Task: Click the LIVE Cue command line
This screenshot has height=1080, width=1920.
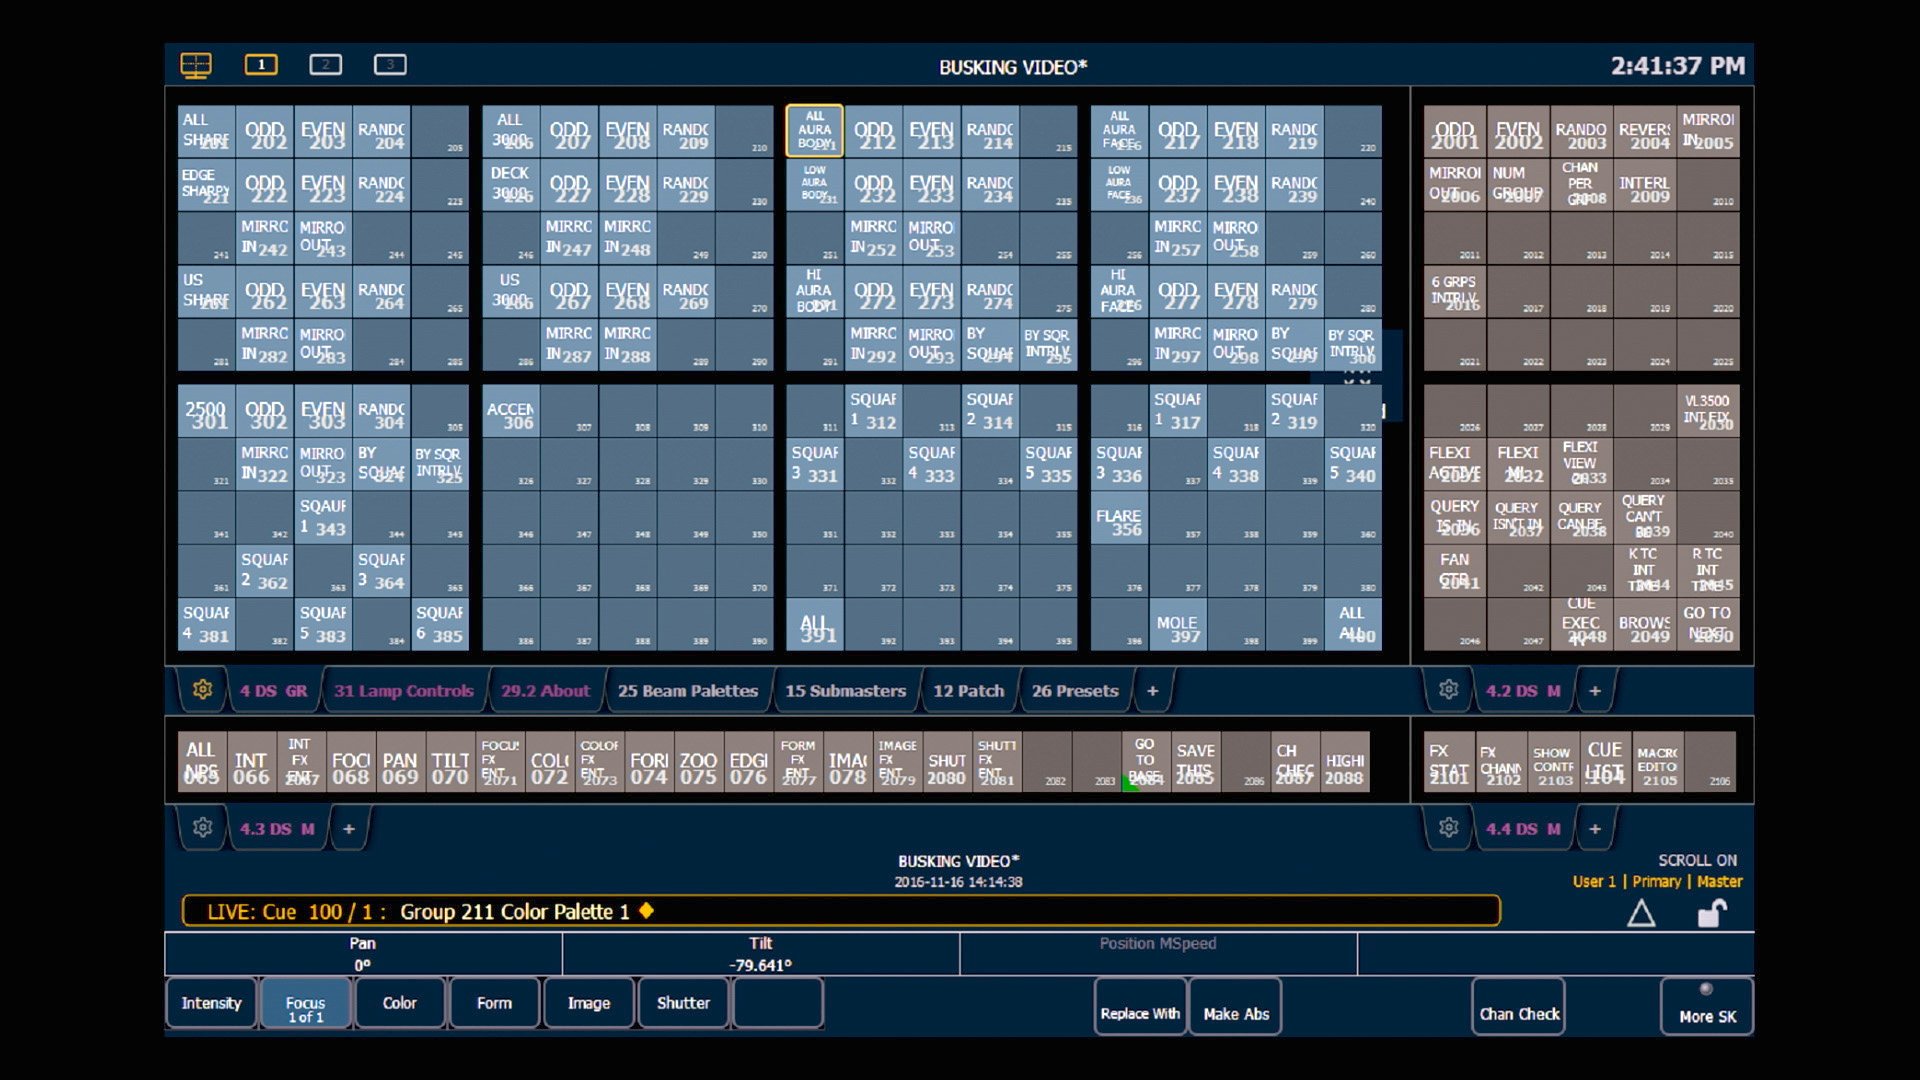Action: pos(841,911)
